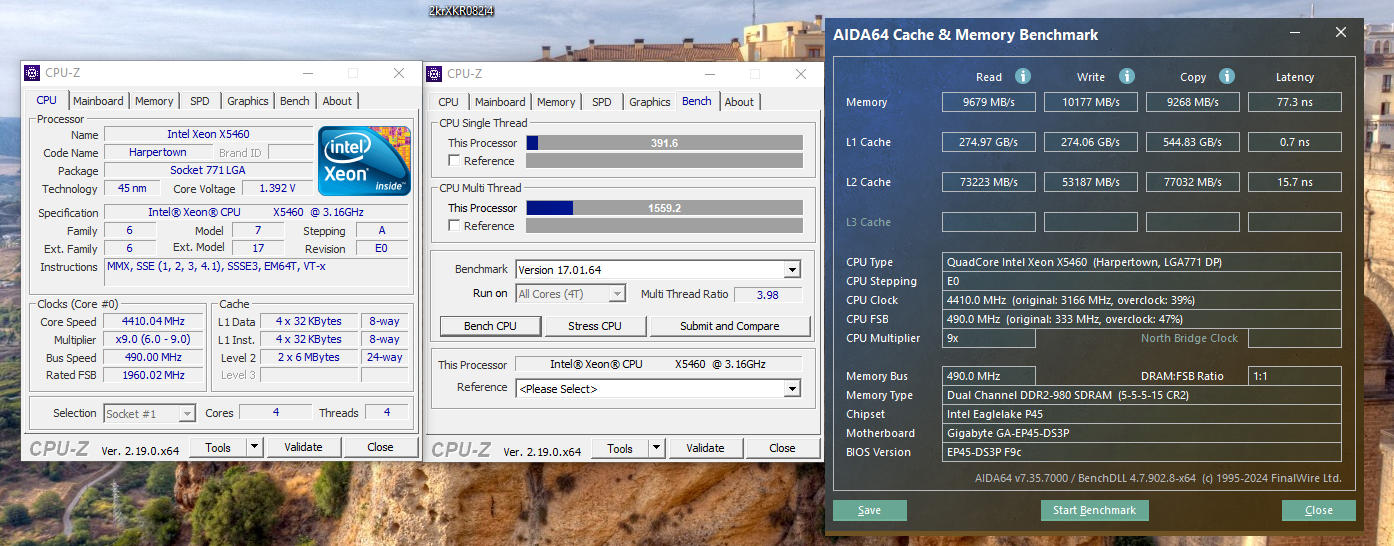Click Start Benchmark in AIDA64
The height and width of the screenshot is (546, 1394).
[x=1095, y=510]
